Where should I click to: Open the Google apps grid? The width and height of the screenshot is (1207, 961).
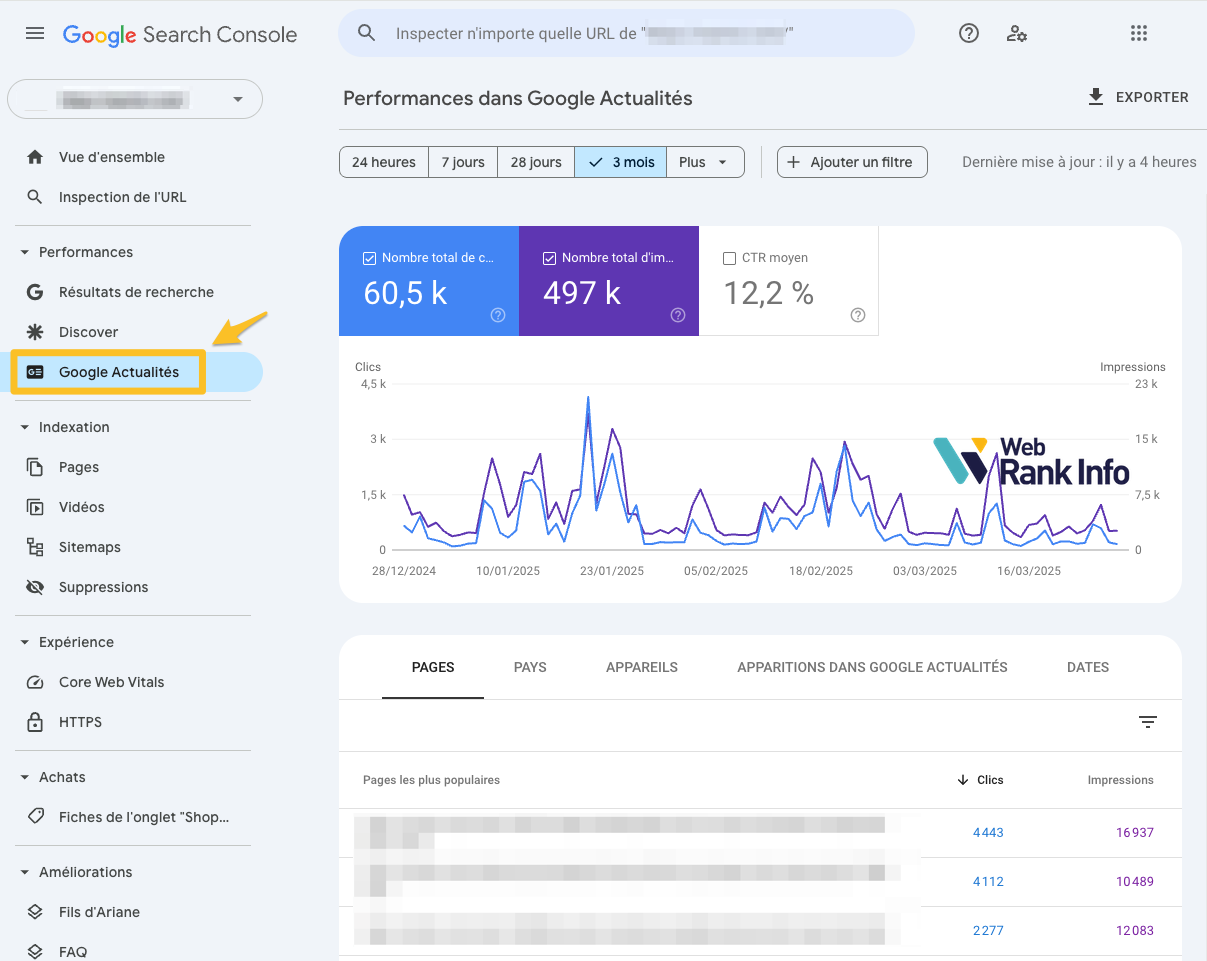pyautogui.click(x=1139, y=33)
